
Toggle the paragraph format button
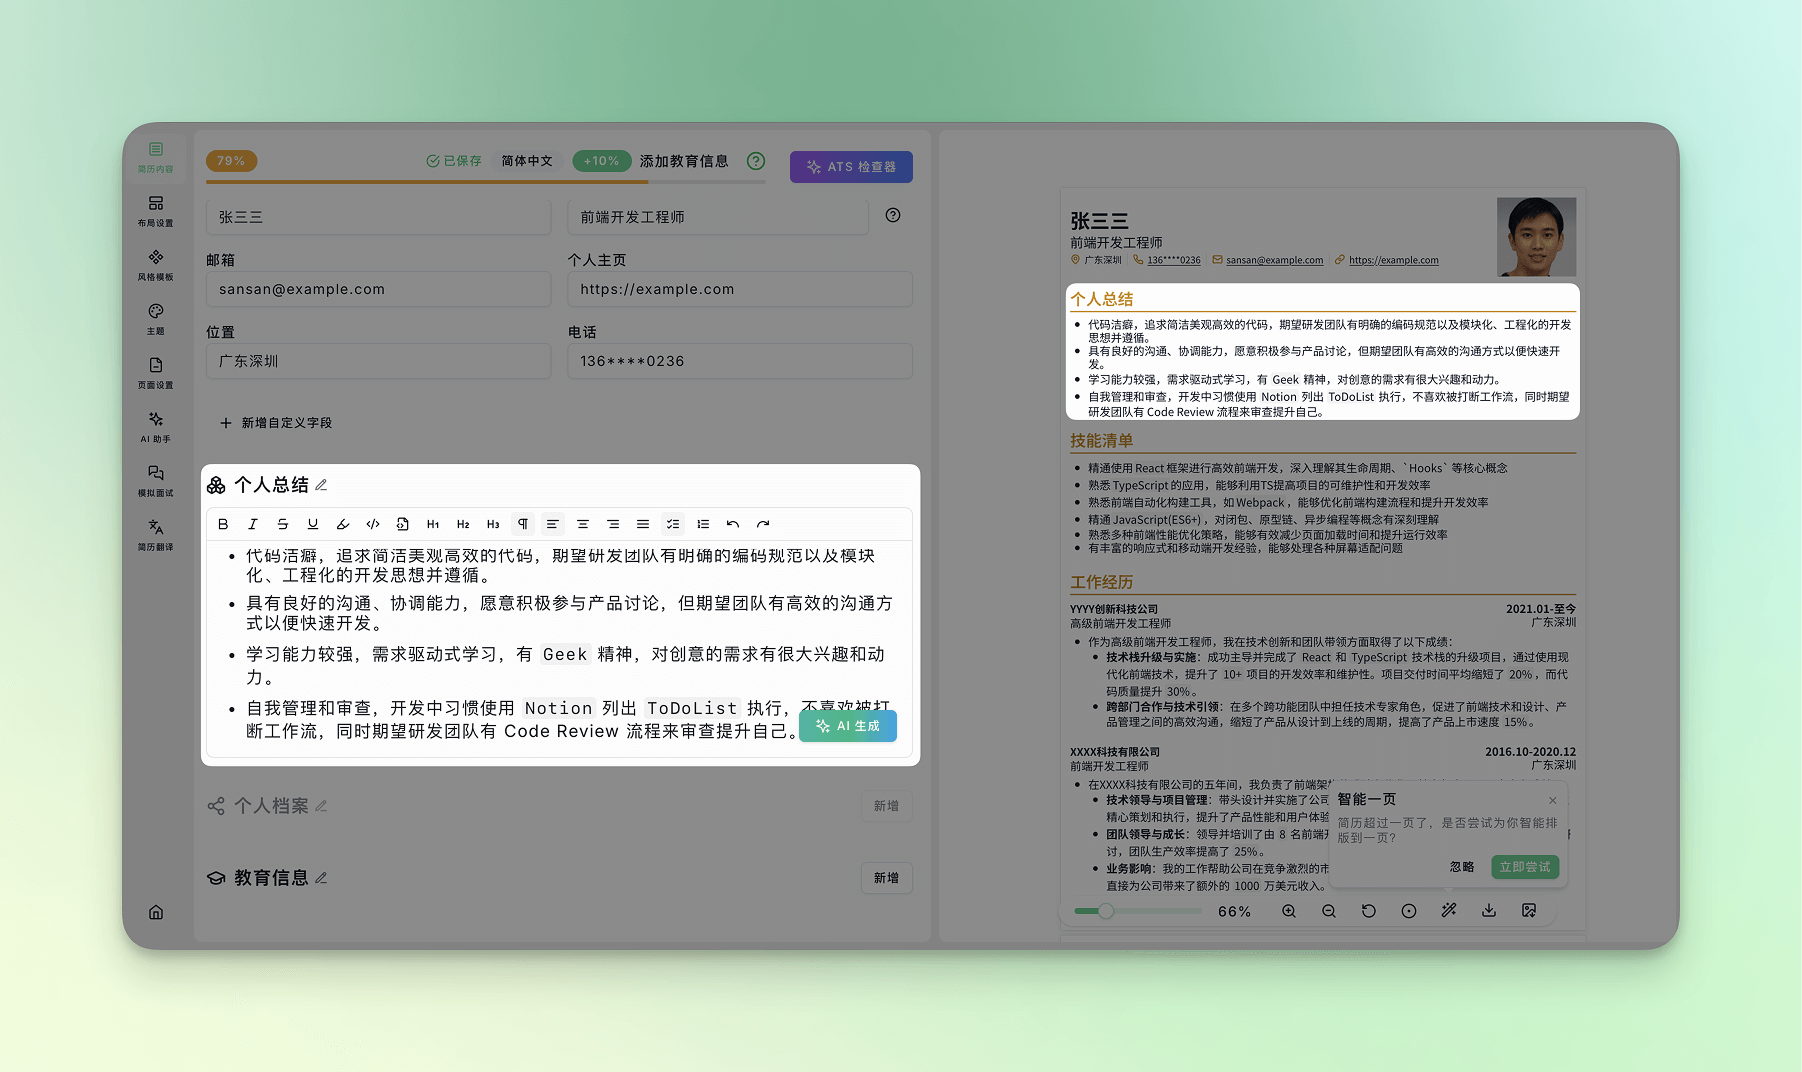[523, 524]
